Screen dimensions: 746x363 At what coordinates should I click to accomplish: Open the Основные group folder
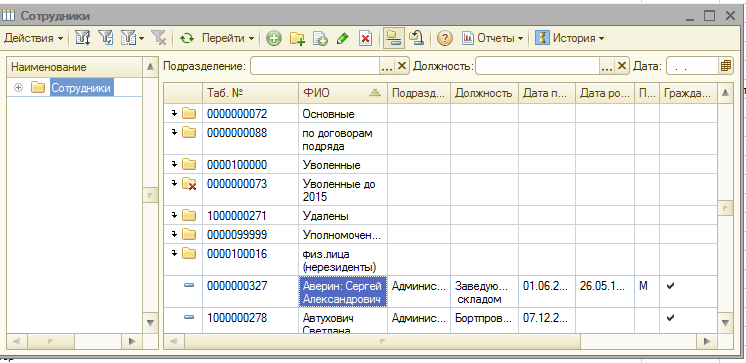click(189, 114)
